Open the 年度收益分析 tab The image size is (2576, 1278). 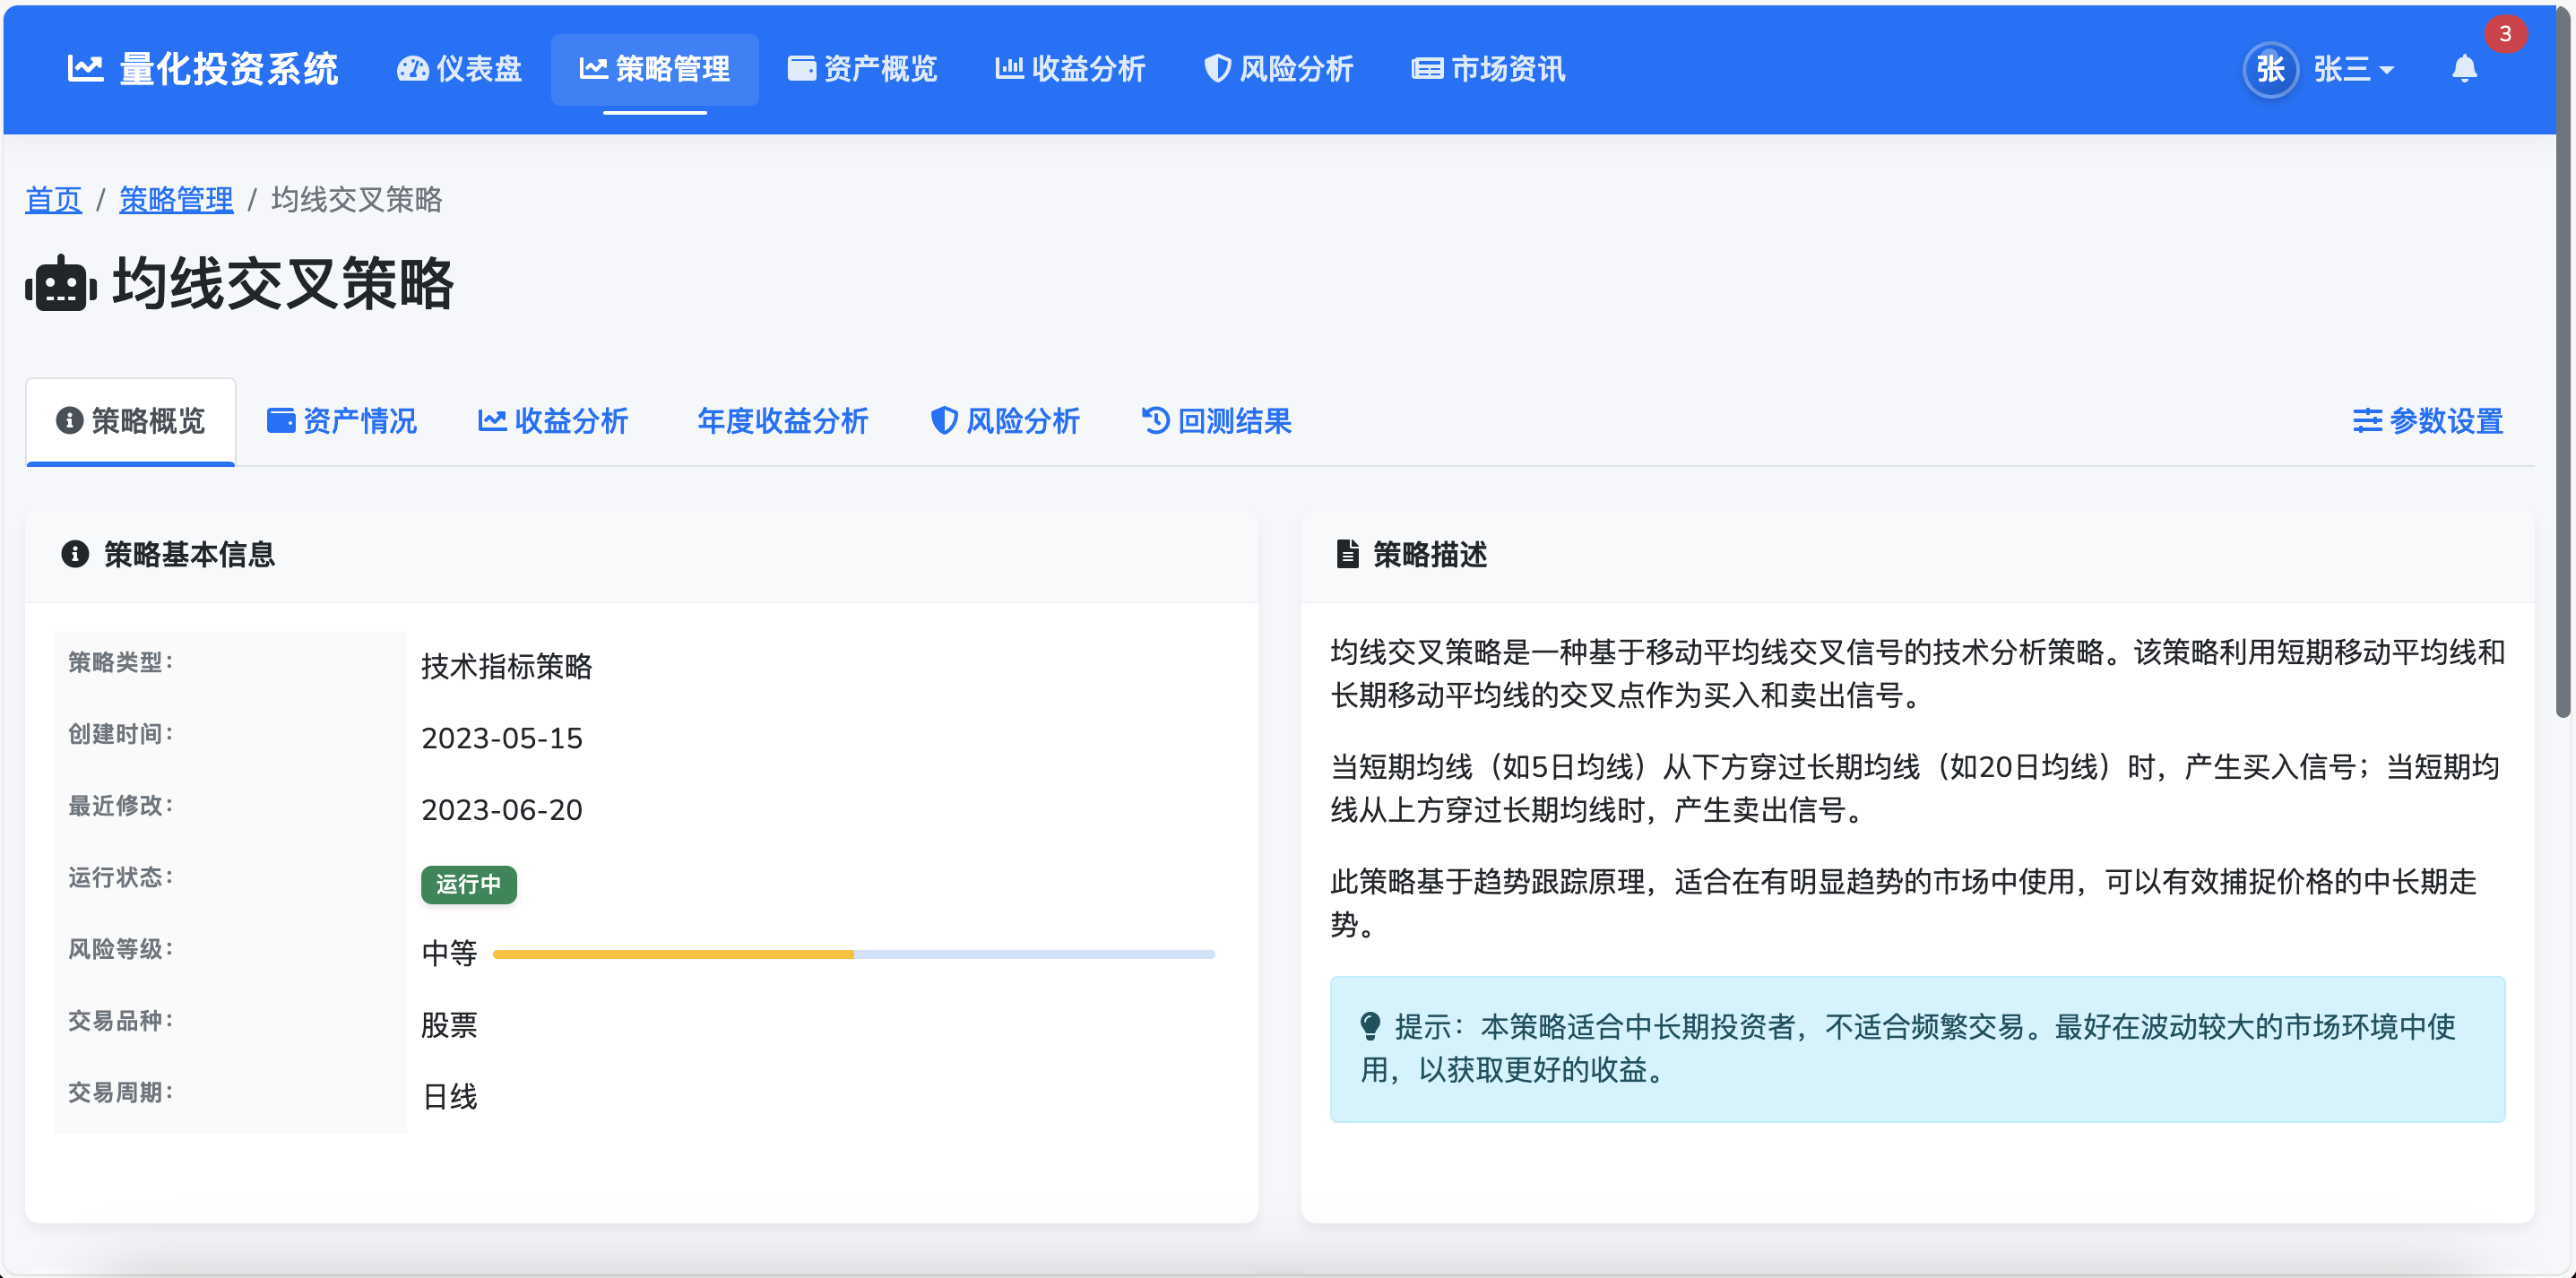[783, 421]
